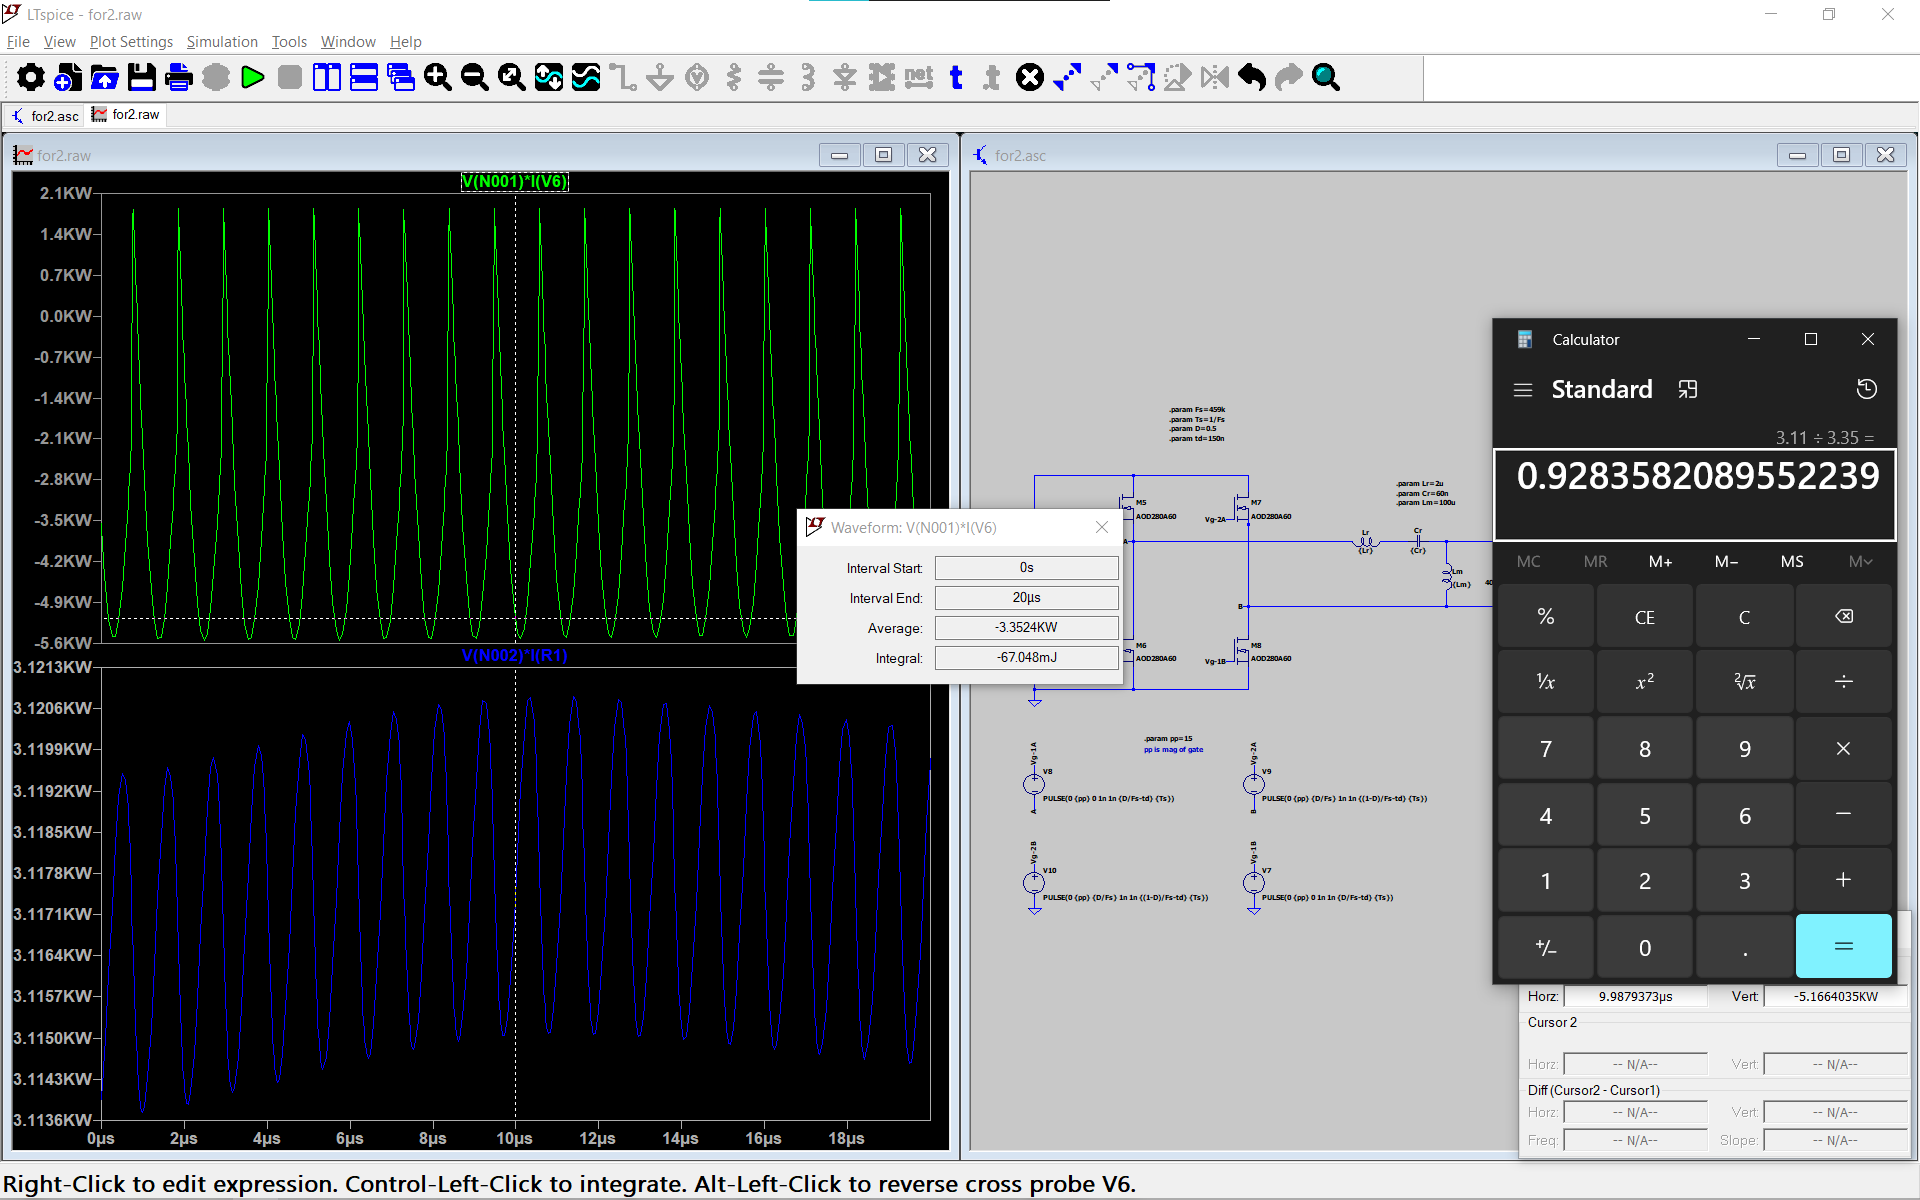Click the Calculator multiply button

point(1843,749)
